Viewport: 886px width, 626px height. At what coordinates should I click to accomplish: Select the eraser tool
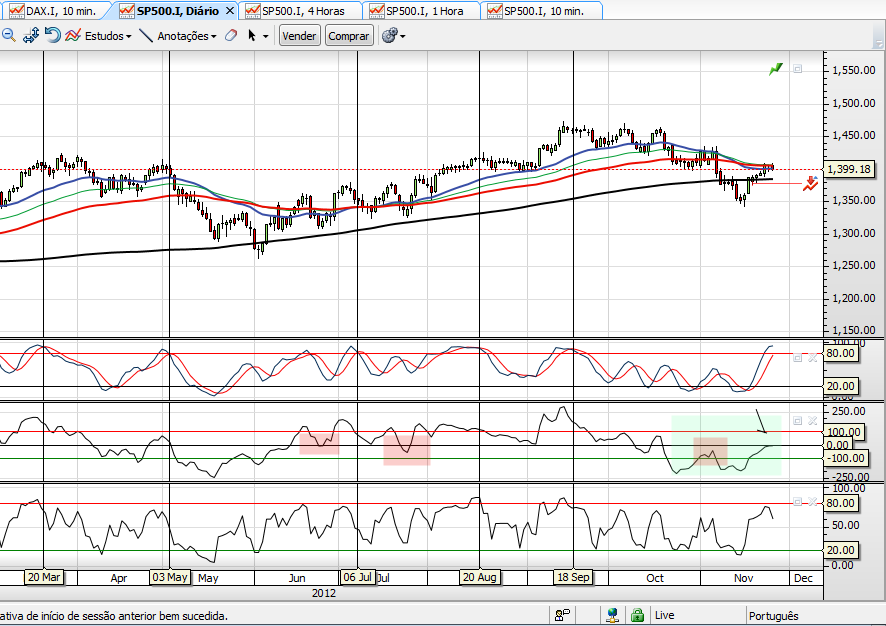coord(231,36)
